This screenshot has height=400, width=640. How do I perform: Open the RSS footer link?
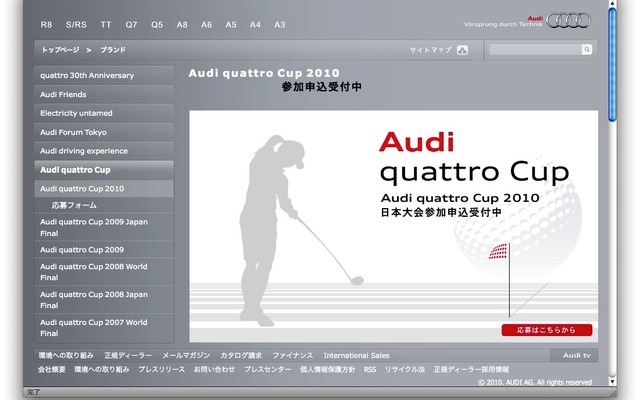coord(370,369)
